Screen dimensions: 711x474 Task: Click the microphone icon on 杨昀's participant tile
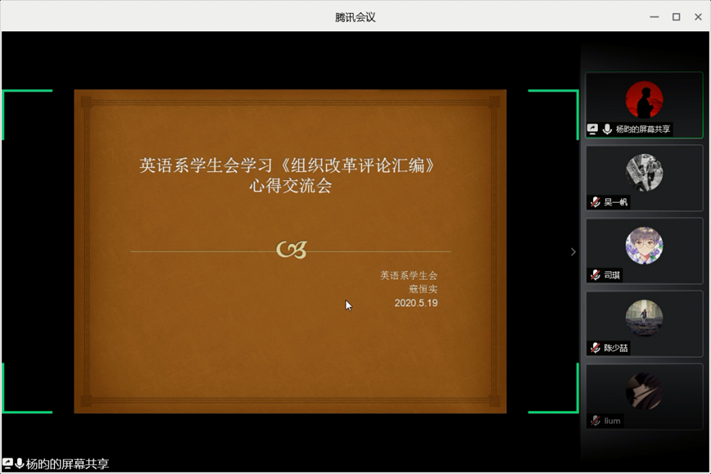(607, 129)
